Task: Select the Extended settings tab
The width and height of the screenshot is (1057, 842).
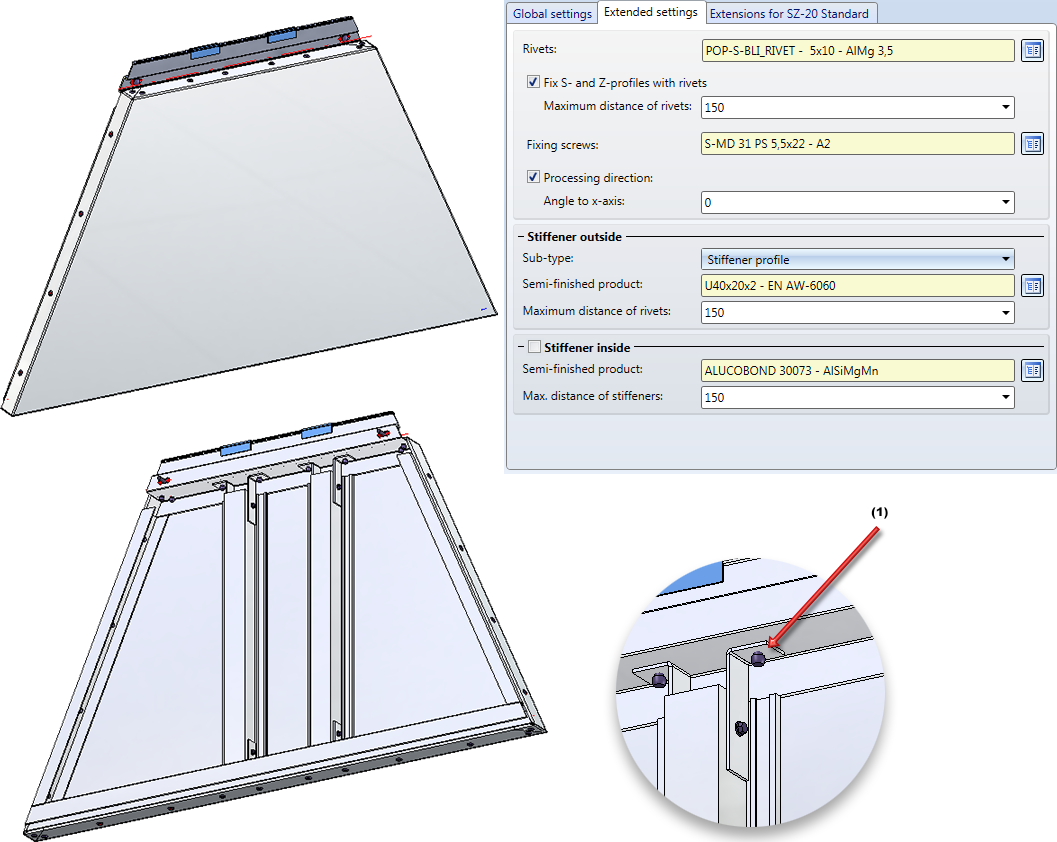Action: point(651,12)
